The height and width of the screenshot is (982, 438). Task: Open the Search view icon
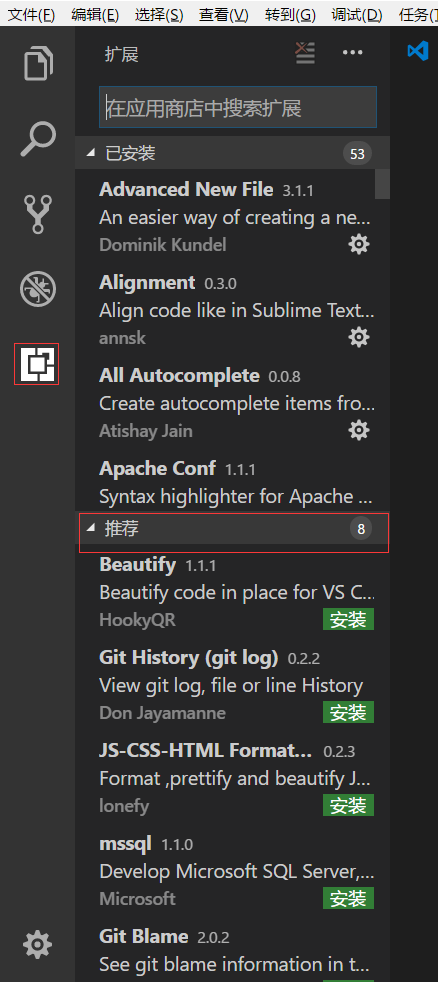38,138
